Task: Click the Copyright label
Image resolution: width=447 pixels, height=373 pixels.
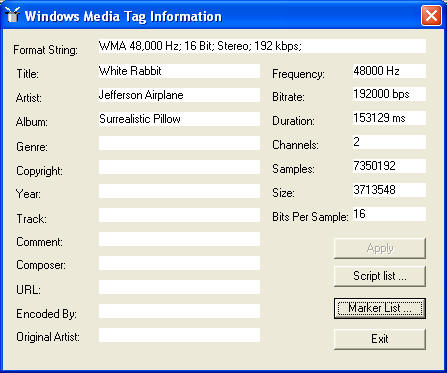Action: coord(39,171)
